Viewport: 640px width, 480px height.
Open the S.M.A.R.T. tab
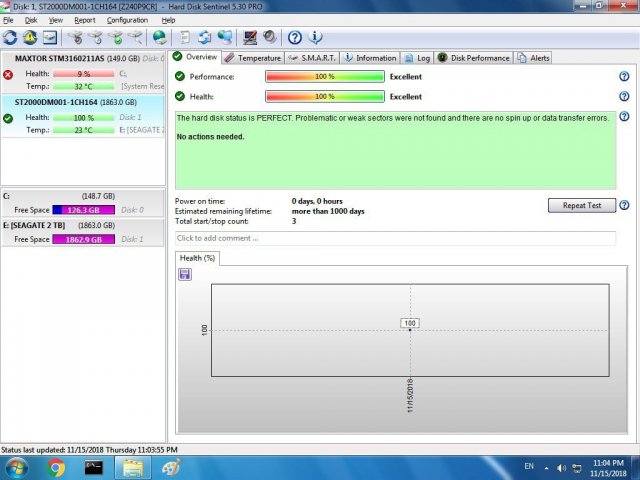[x=313, y=58]
